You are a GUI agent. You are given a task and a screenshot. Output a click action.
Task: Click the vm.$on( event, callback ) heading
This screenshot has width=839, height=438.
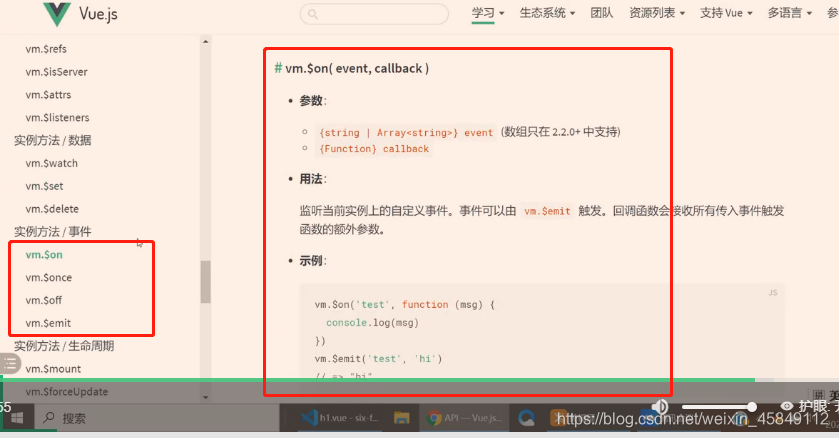click(357, 68)
